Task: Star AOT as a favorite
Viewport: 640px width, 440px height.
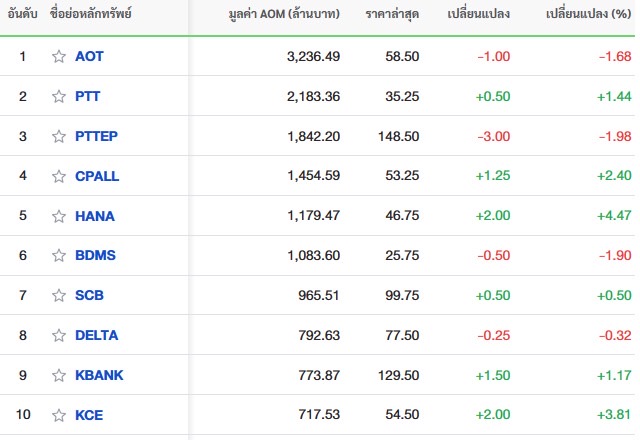Action: pos(59,56)
